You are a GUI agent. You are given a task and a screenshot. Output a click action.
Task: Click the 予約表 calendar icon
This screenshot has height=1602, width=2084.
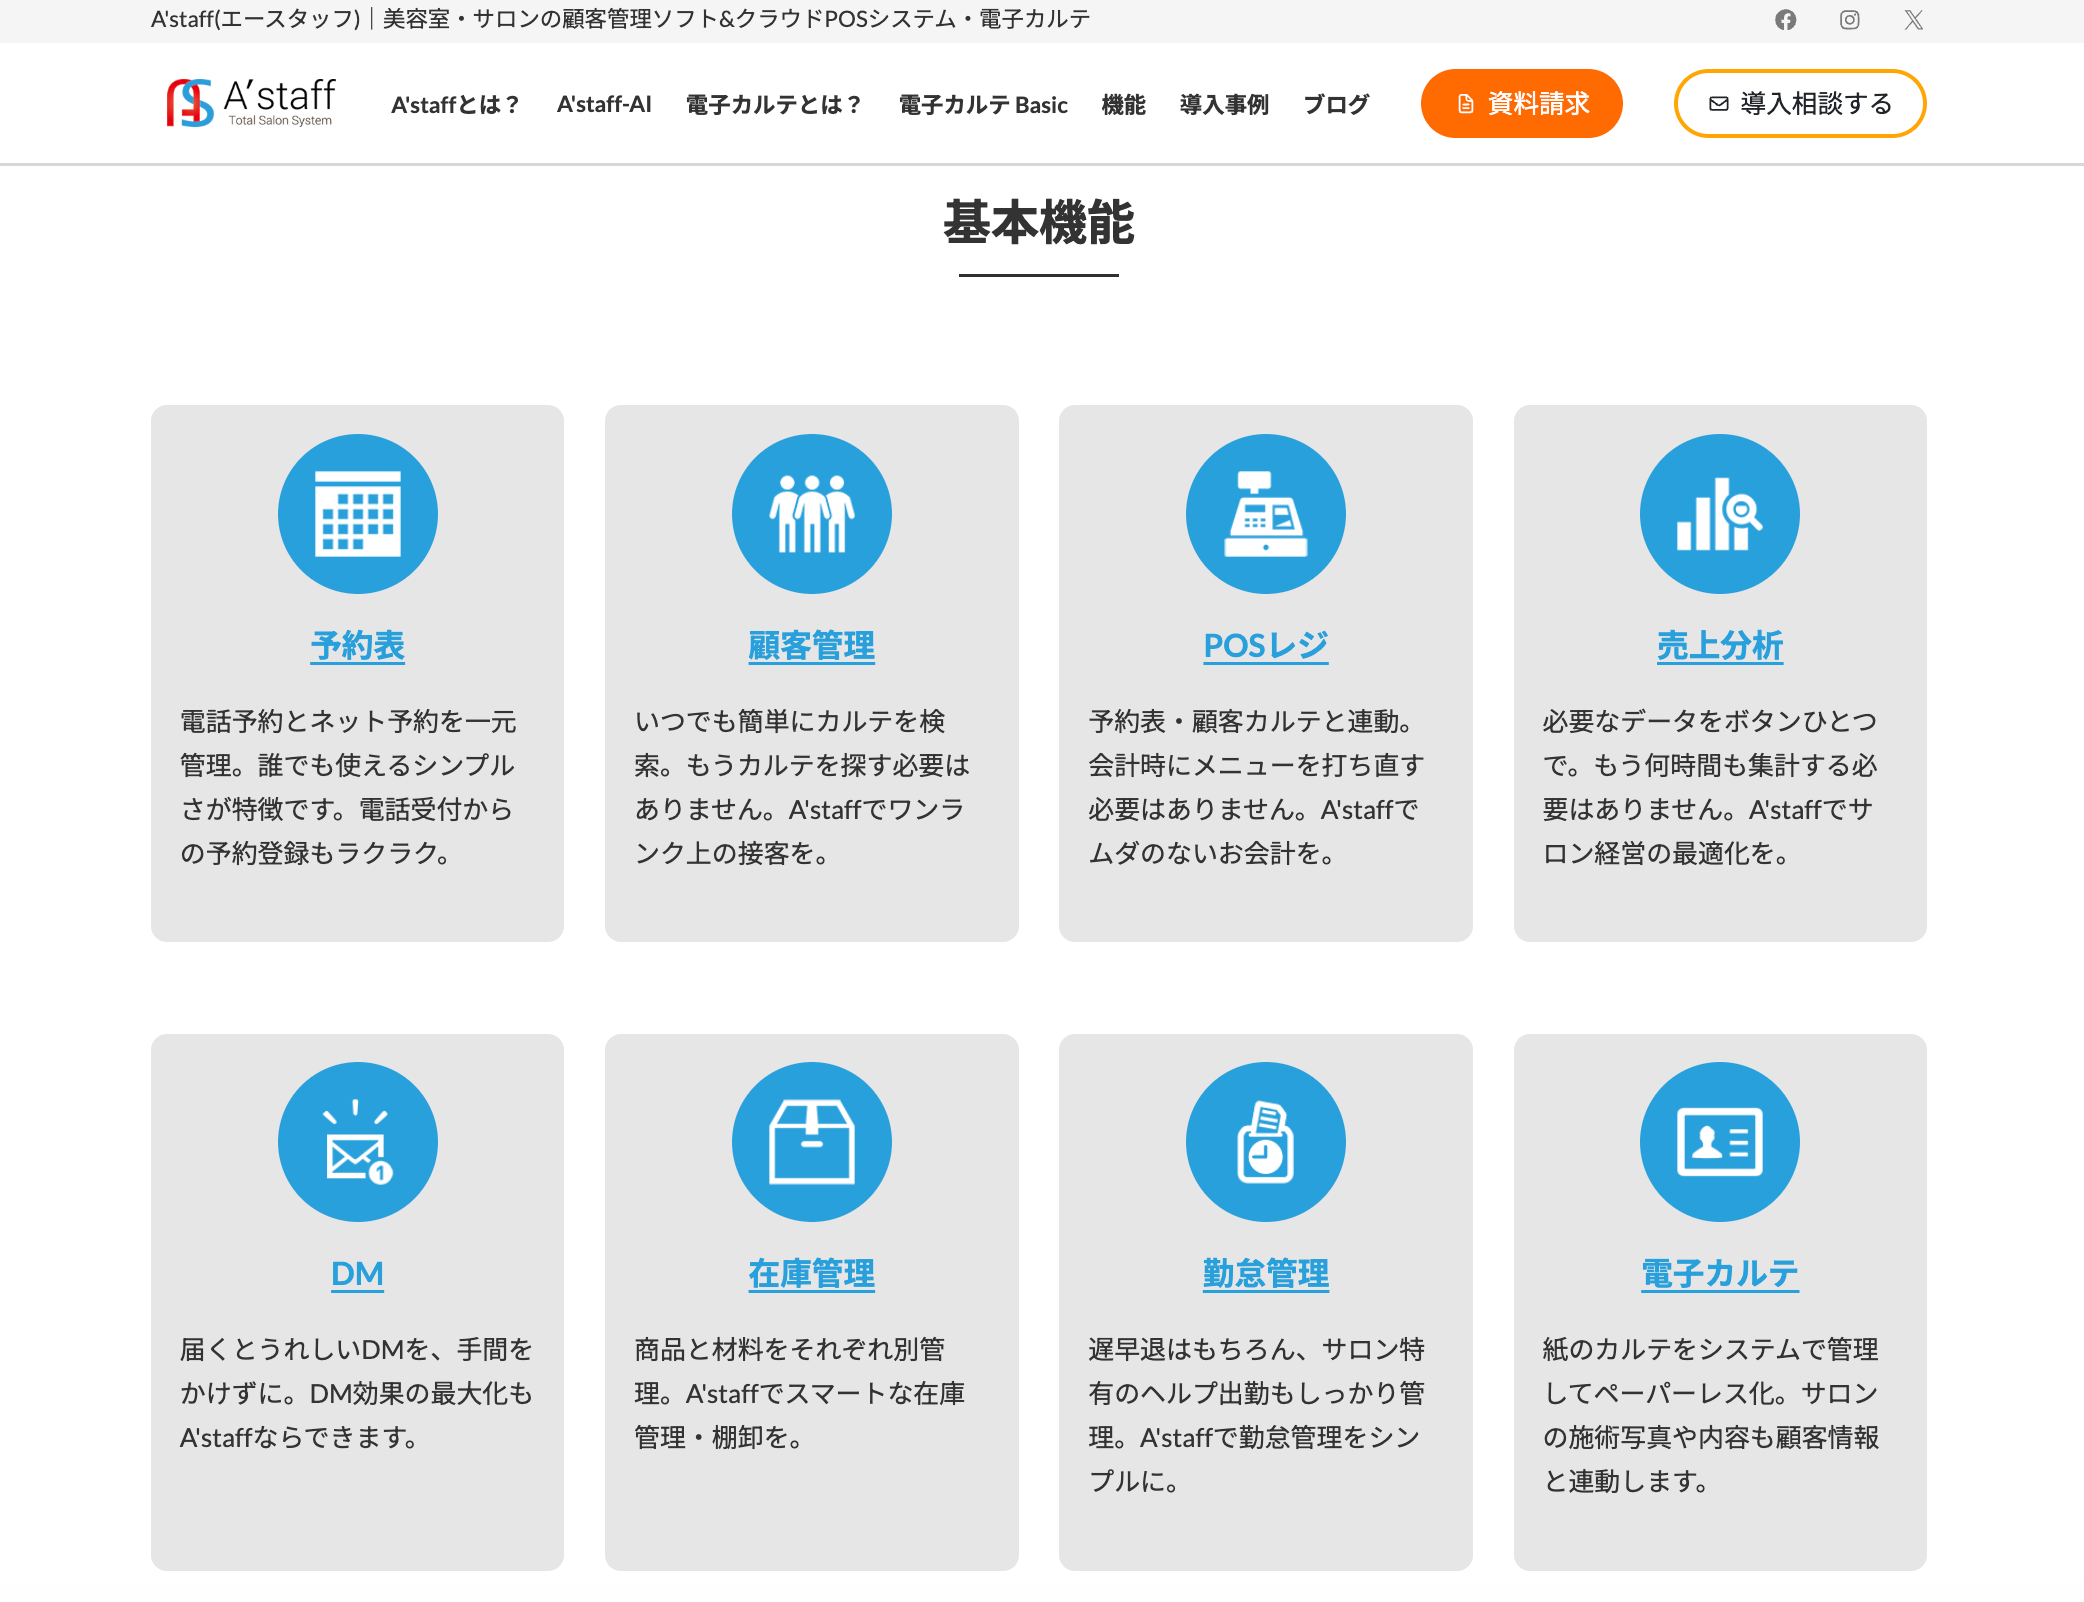coord(358,513)
